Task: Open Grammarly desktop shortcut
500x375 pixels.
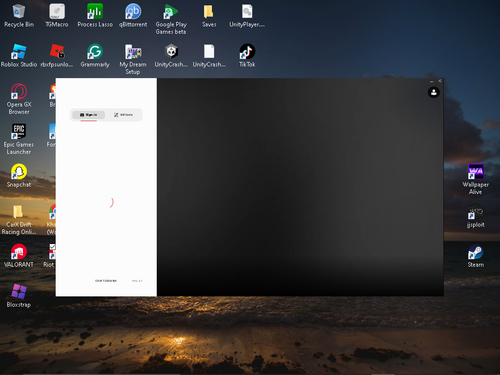Action: [95, 56]
